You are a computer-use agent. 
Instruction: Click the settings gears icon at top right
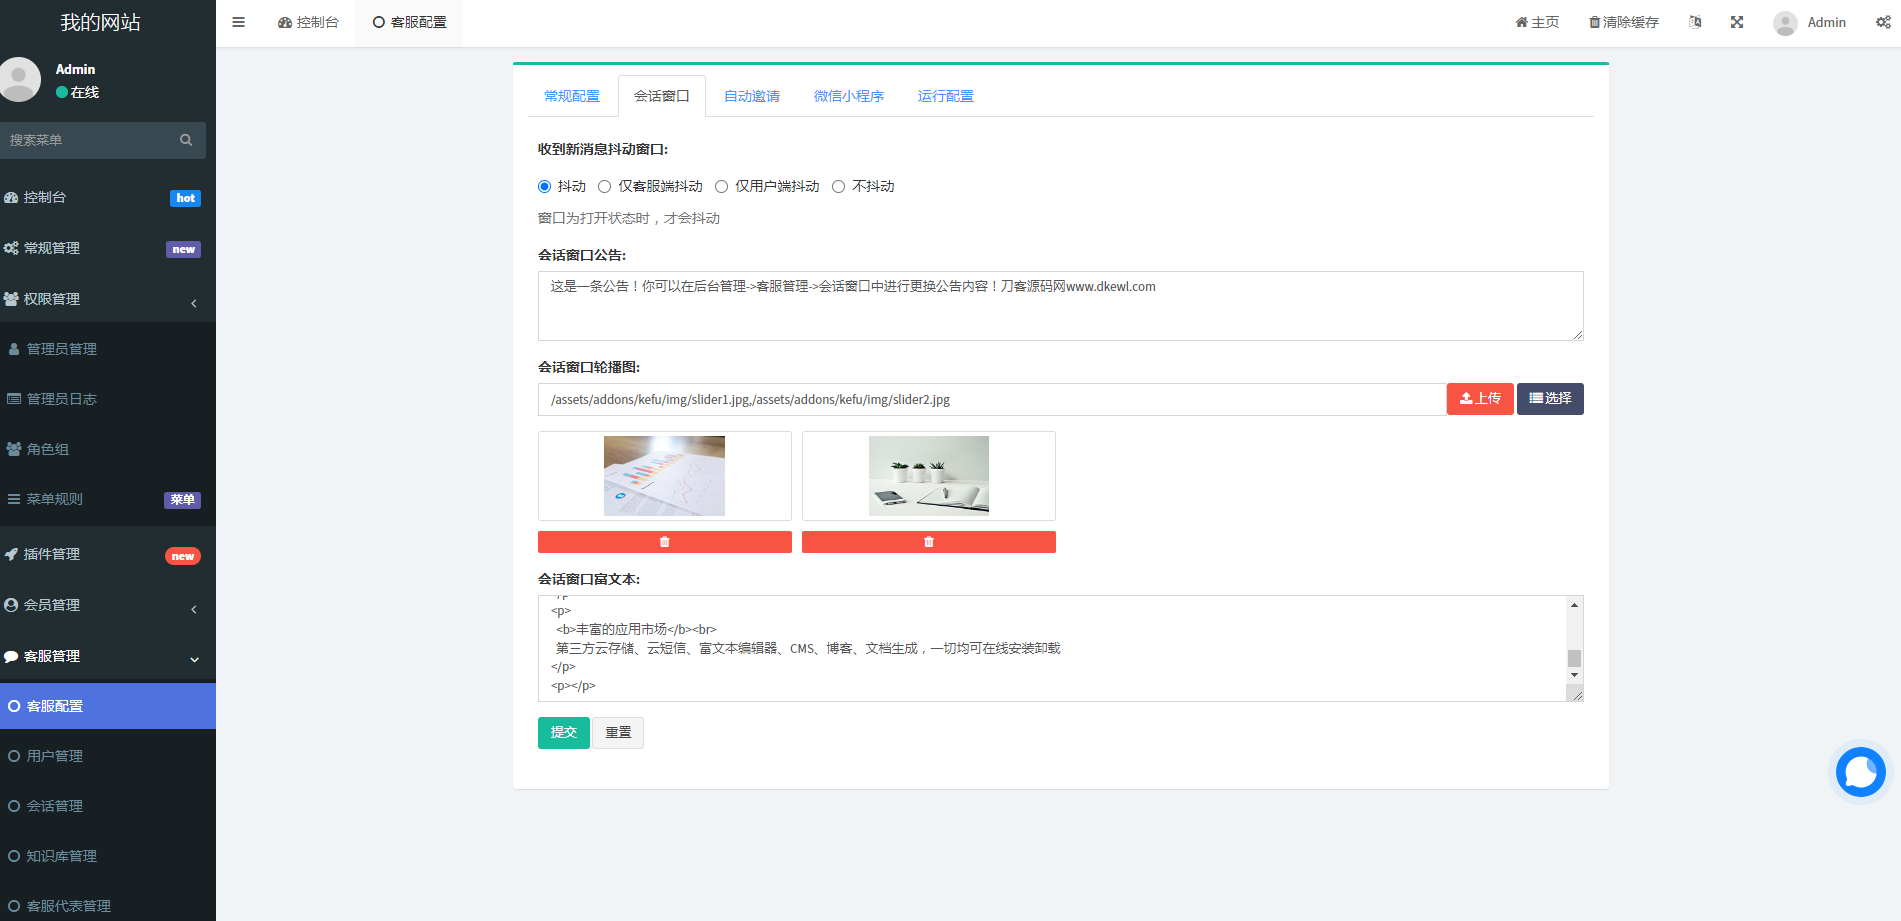click(1883, 22)
